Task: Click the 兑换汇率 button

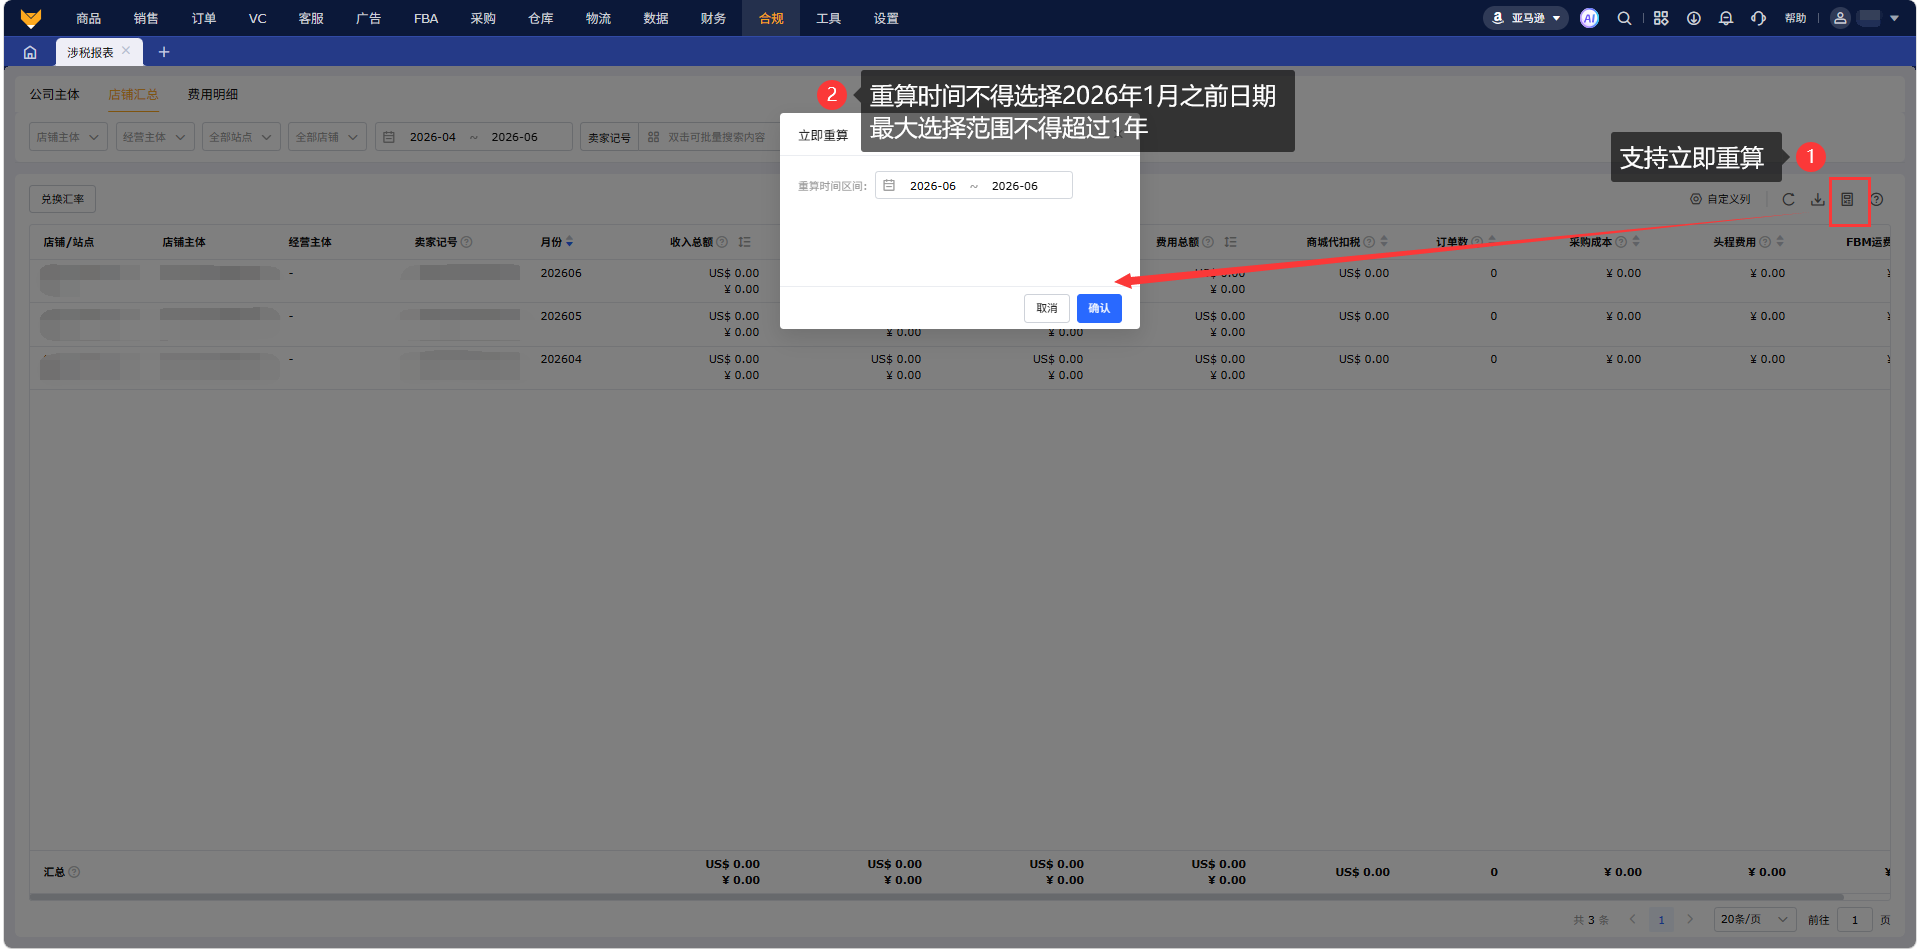Action: pos(63,199)
